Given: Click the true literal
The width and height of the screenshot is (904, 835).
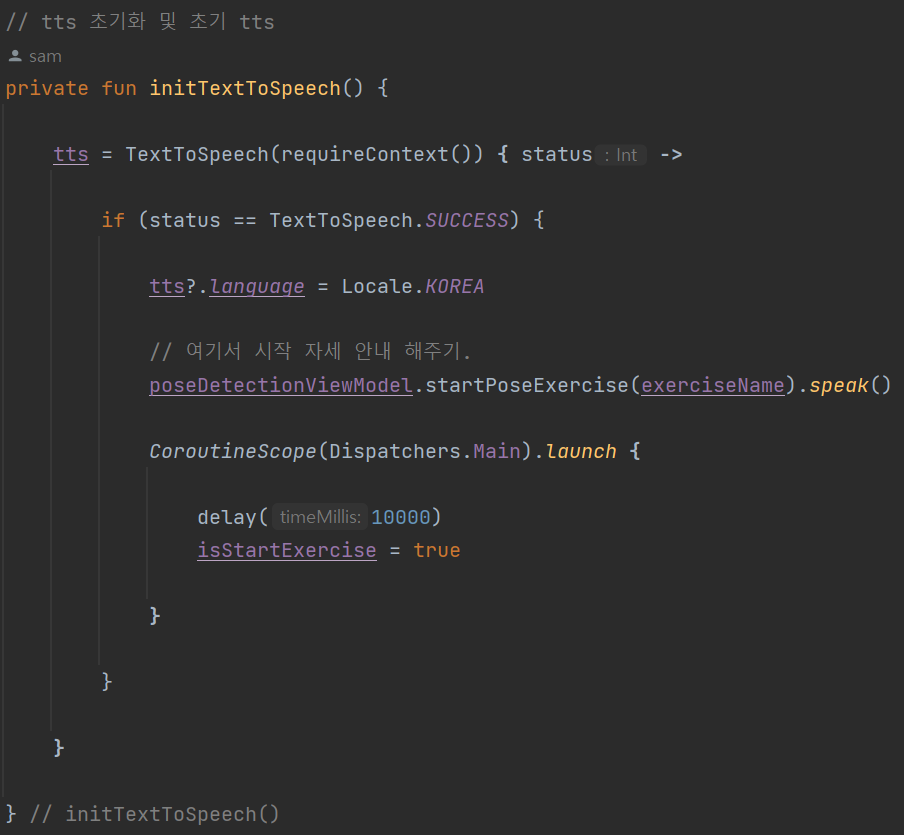Looking at the screenshot, I should [x=437, y=550].
